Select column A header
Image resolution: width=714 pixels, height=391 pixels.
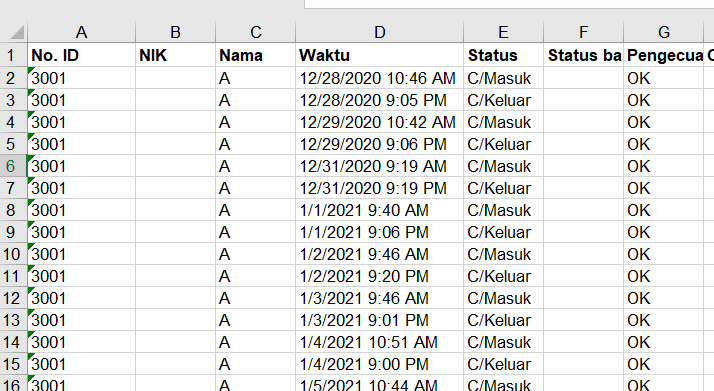coord(82,32)
